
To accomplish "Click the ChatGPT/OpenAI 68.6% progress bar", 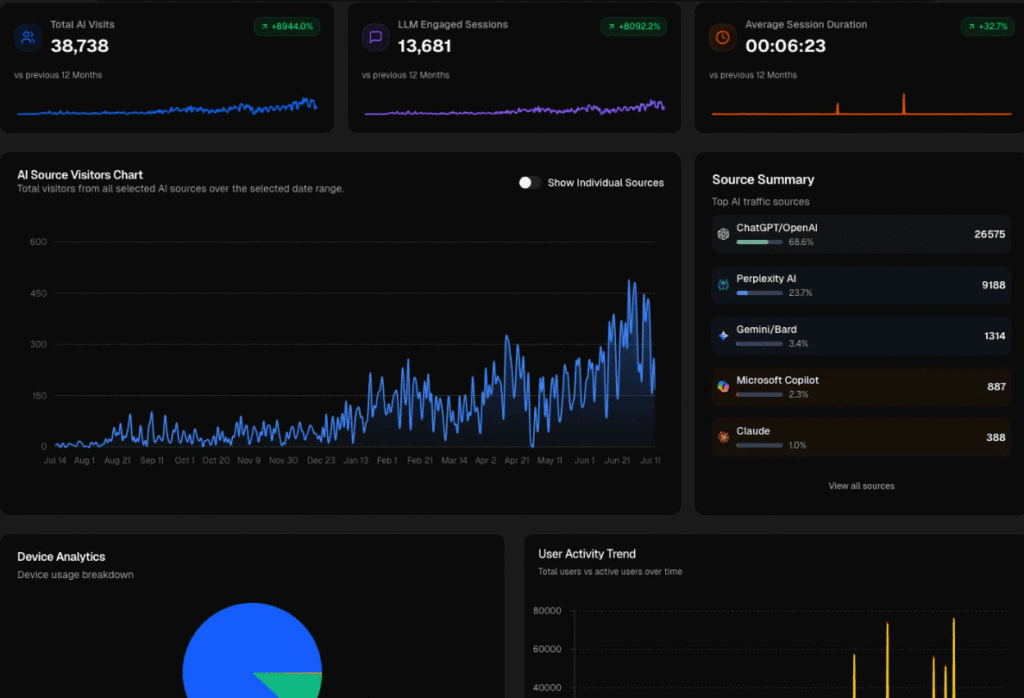I will pos(759,242).
